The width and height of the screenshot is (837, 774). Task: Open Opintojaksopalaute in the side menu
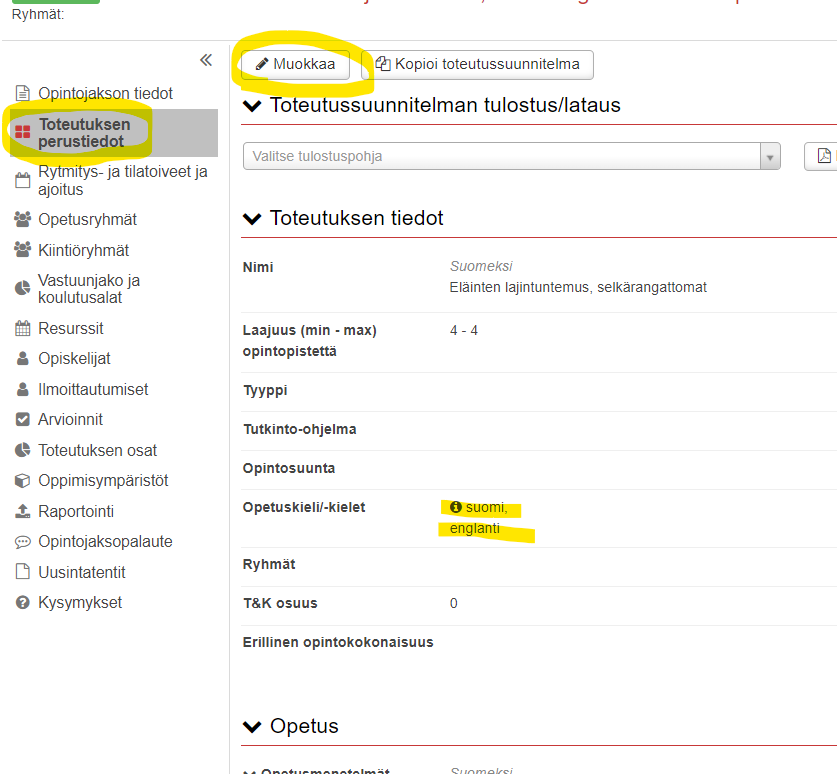pos(105,542)
